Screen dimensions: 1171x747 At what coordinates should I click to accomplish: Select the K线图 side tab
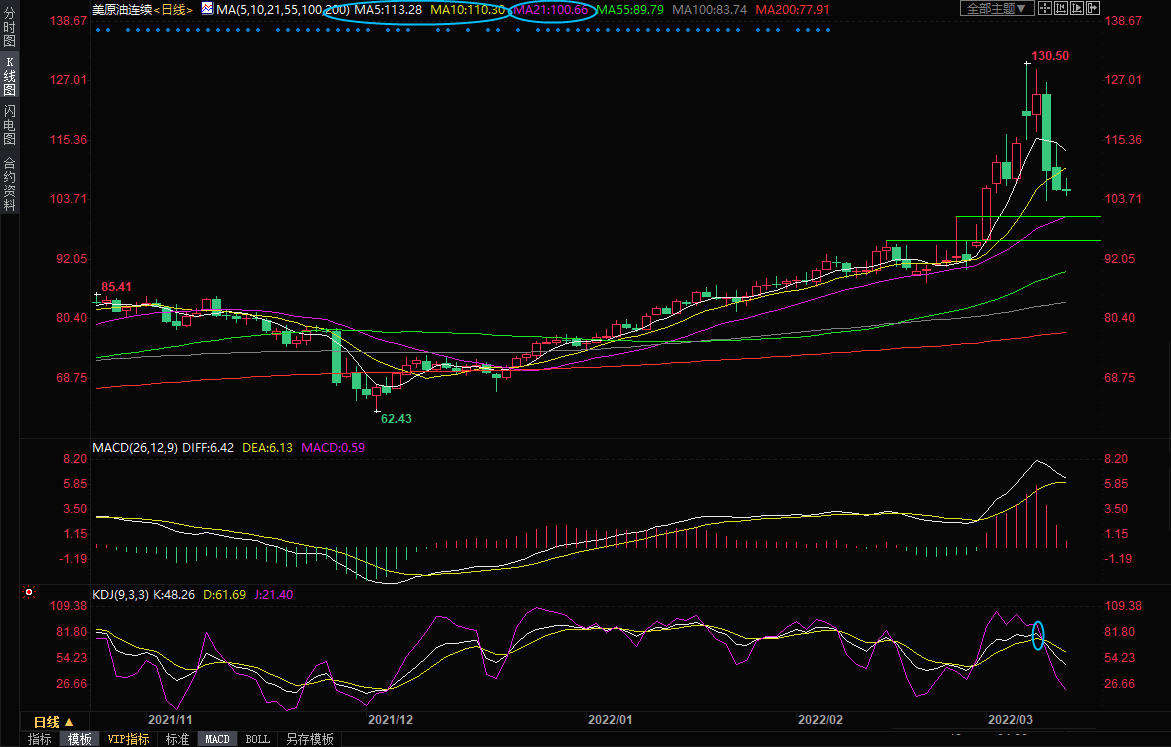click(x=9, y=76)
